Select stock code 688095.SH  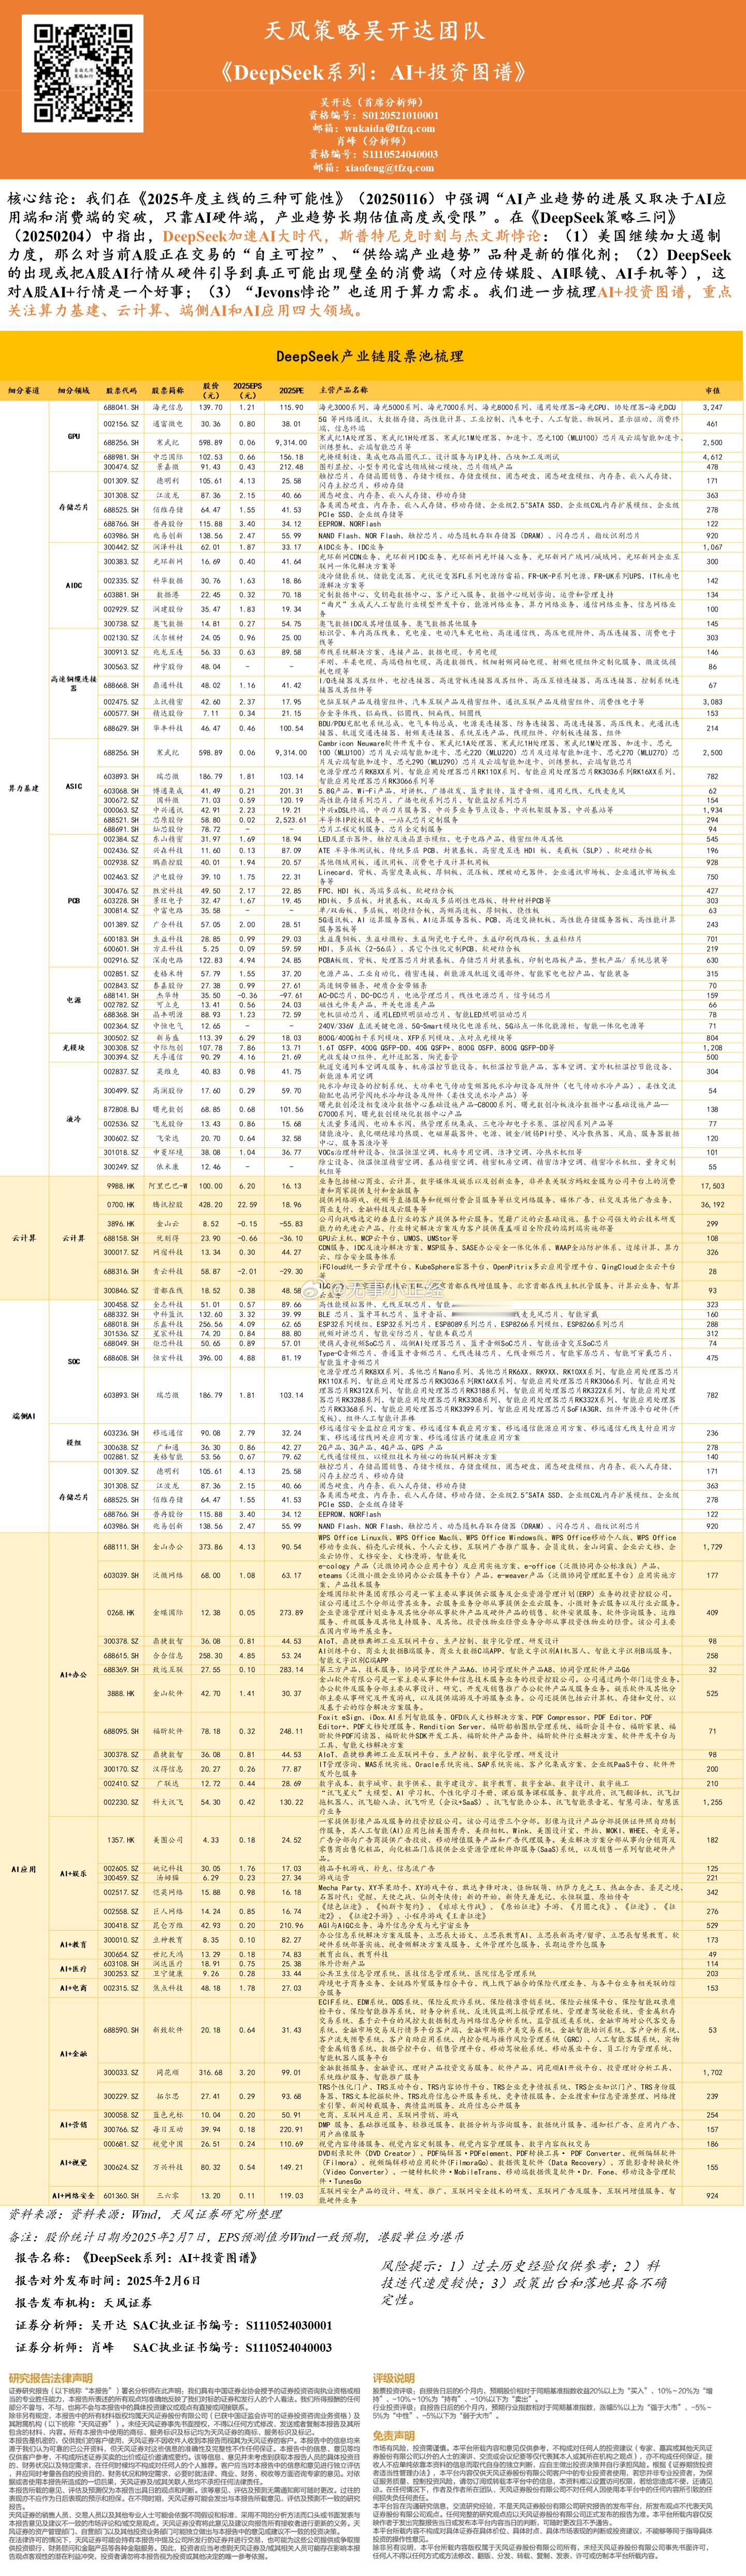point(121,1731)
